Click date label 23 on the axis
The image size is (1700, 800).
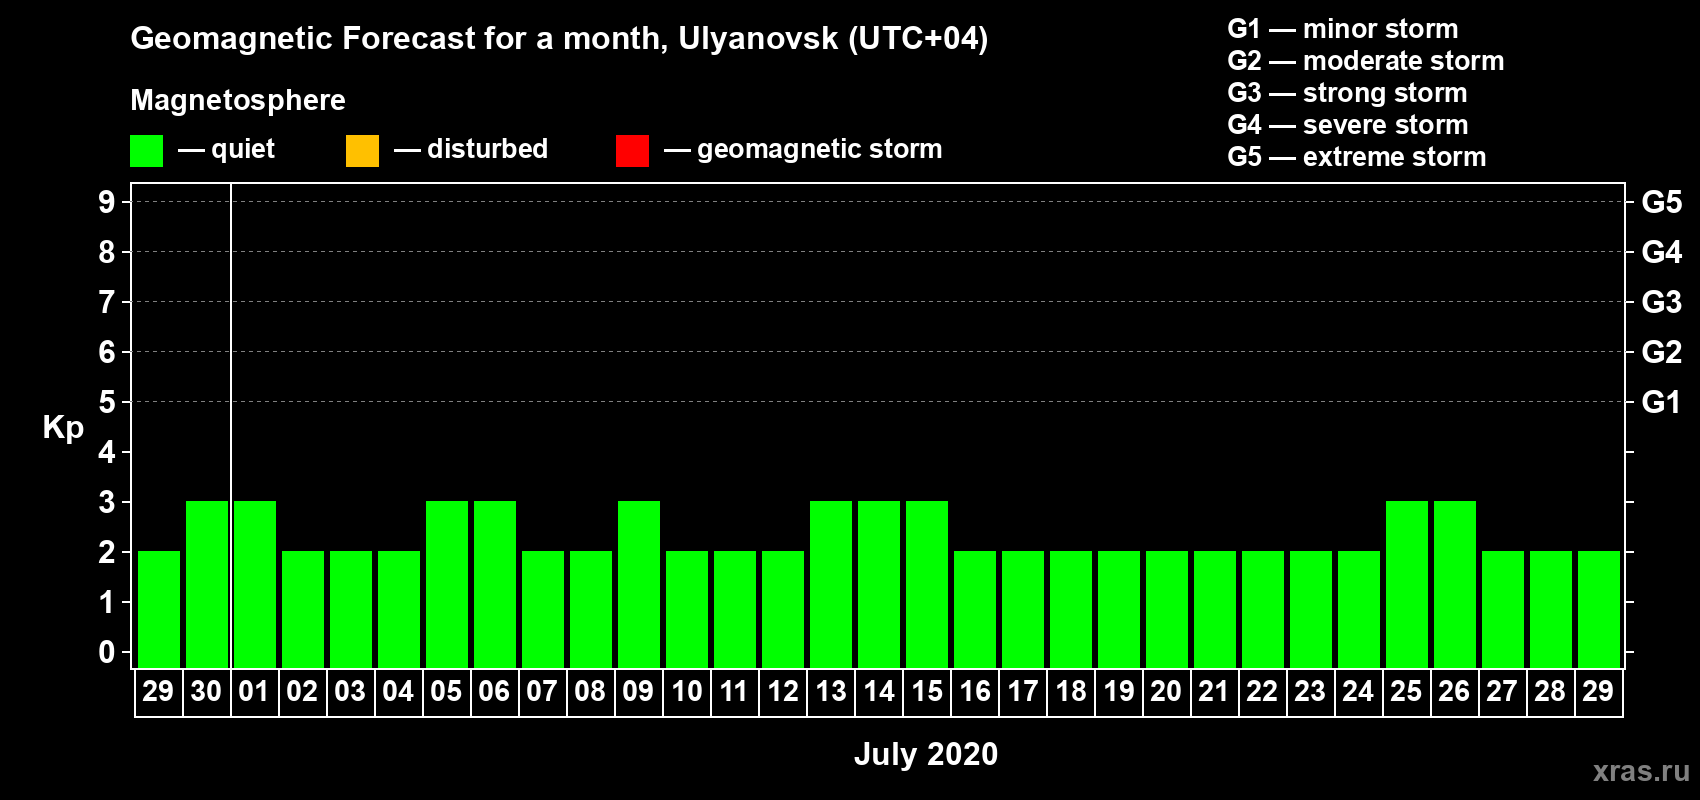(1310, 691)
